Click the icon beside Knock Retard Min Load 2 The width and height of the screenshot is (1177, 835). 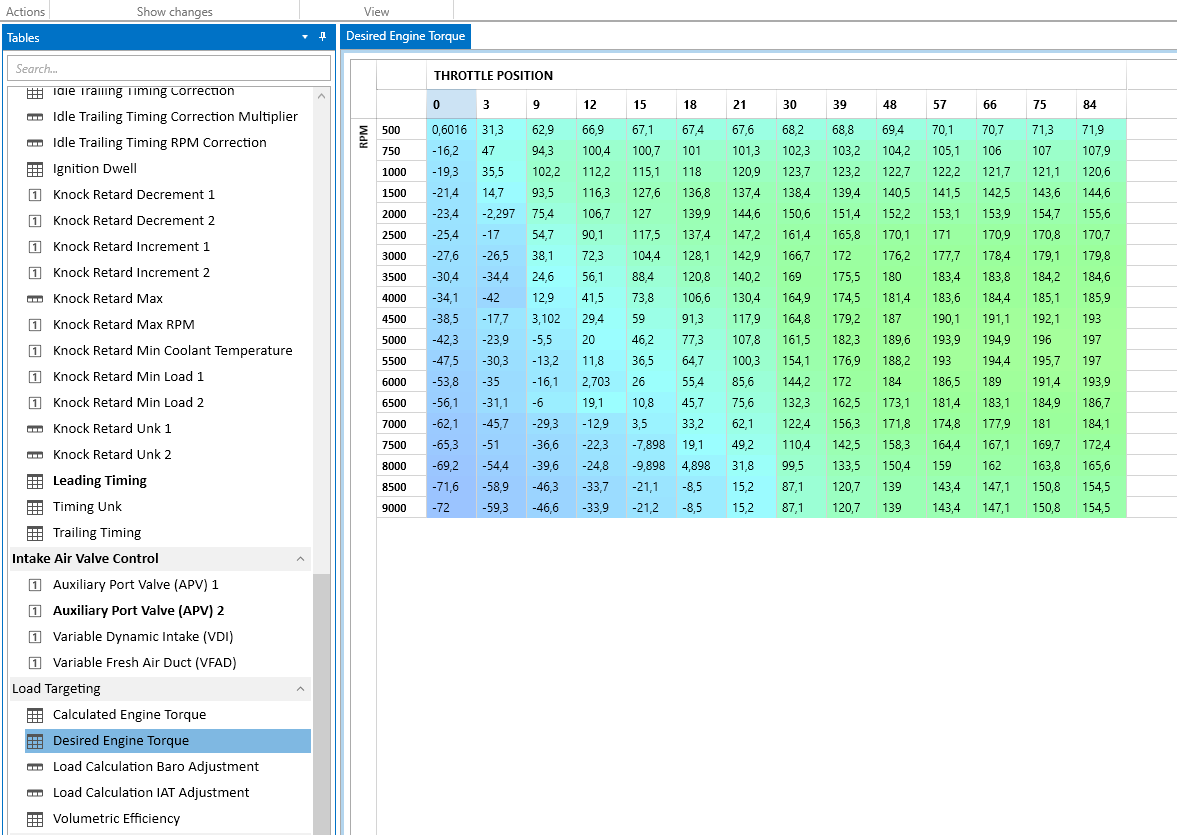35,403
